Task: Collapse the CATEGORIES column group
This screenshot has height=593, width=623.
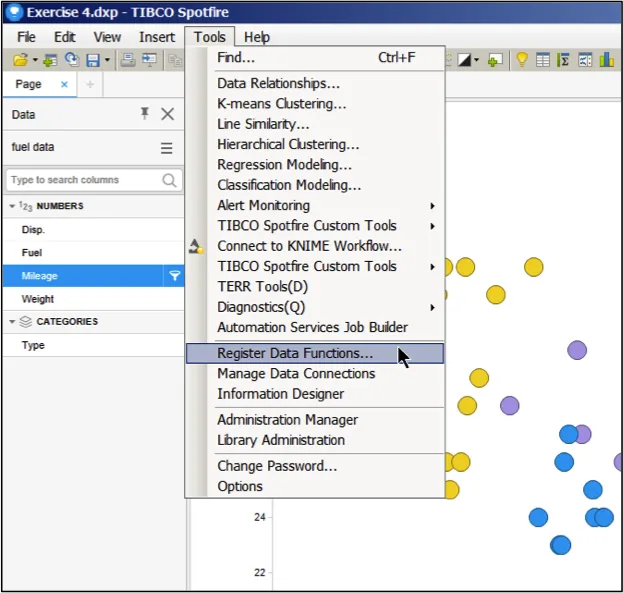Action: click(12, 322)
